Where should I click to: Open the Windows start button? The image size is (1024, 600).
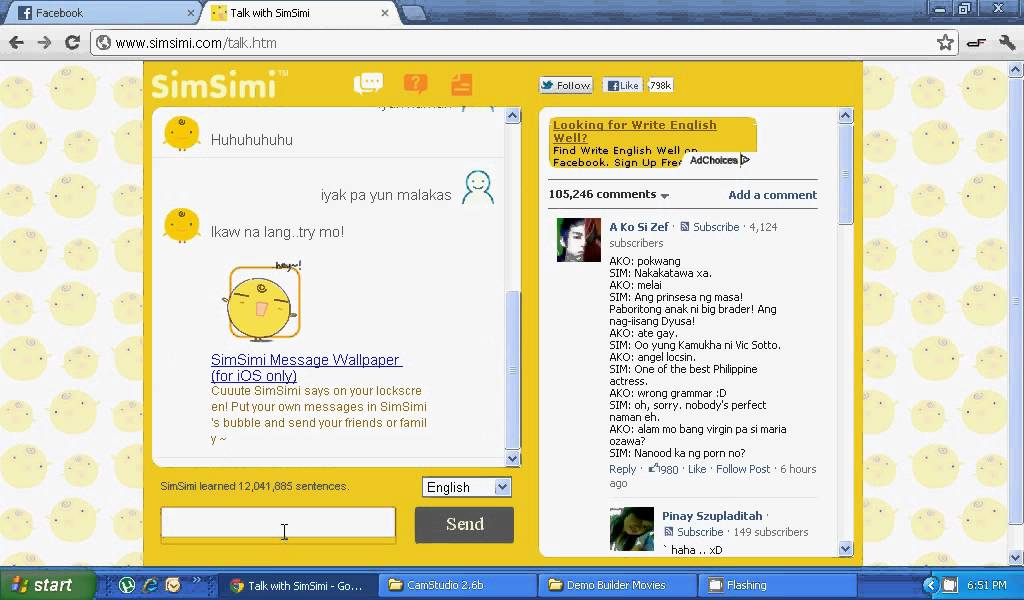tap(47, 585)
